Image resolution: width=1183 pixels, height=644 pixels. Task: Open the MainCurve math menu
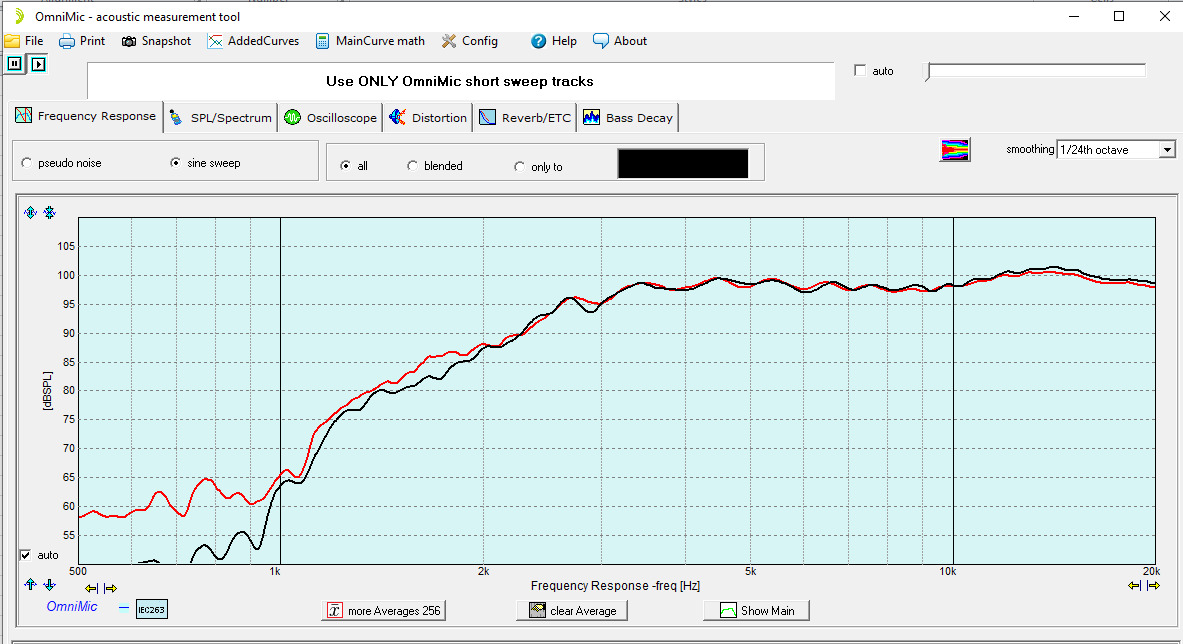tap(369, 41)
